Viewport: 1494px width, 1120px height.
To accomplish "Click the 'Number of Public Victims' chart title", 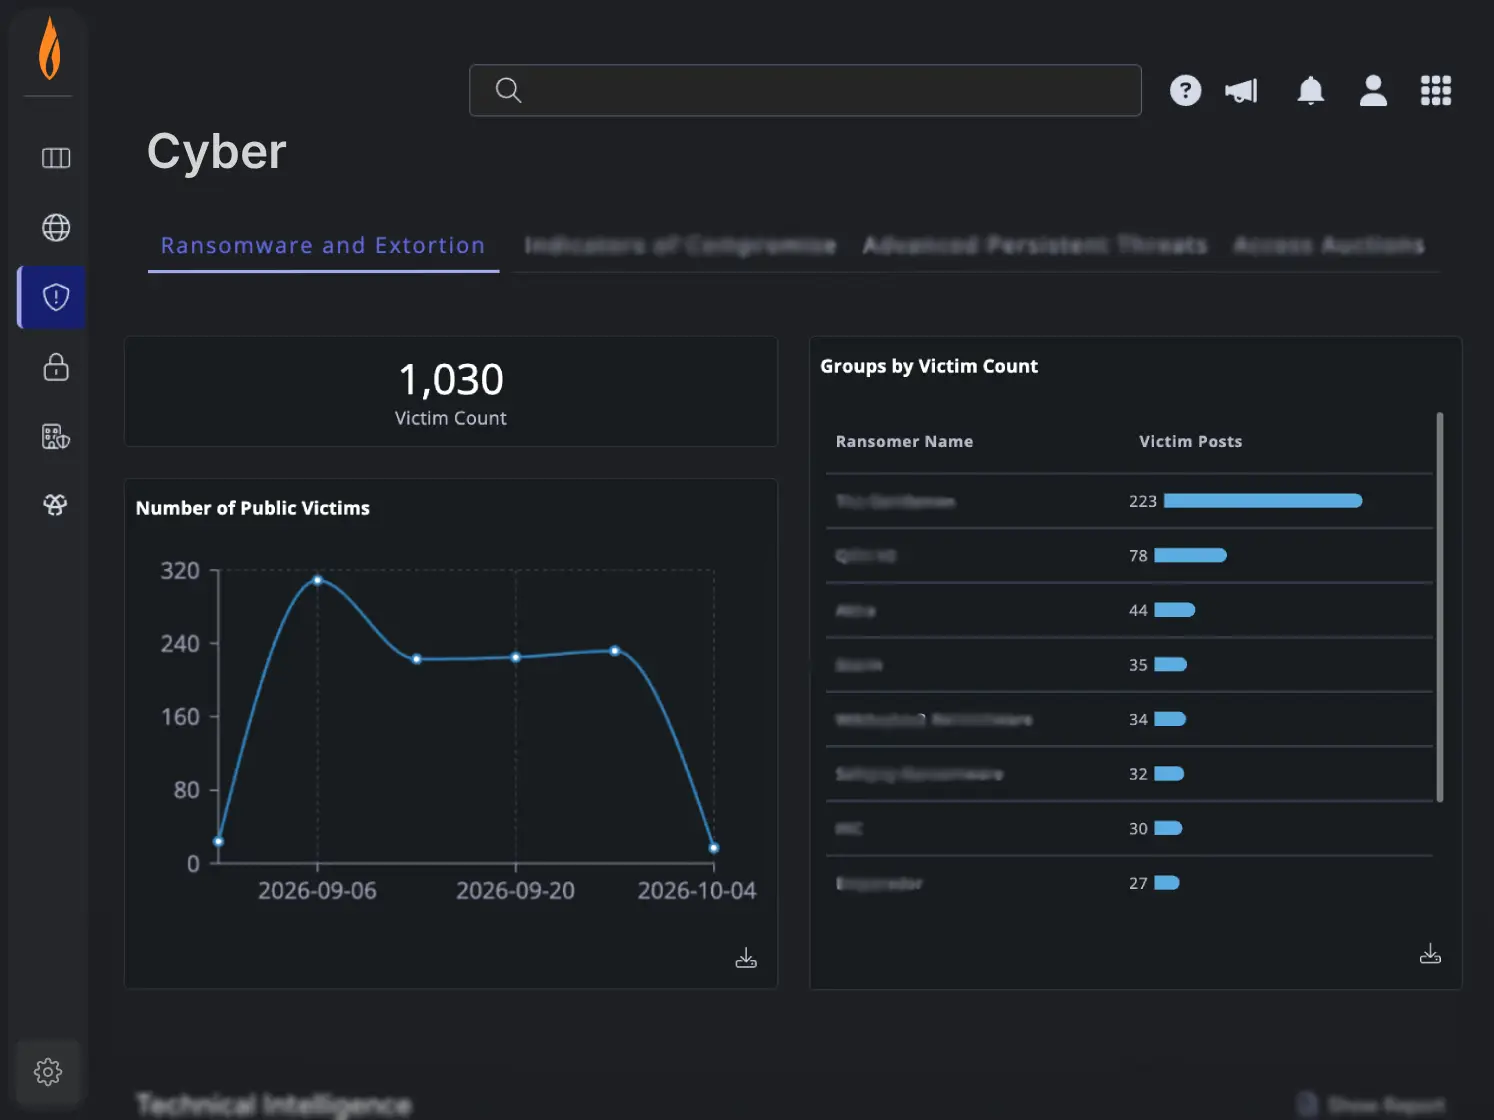I will pyautogui.click(x=253, y=508).
